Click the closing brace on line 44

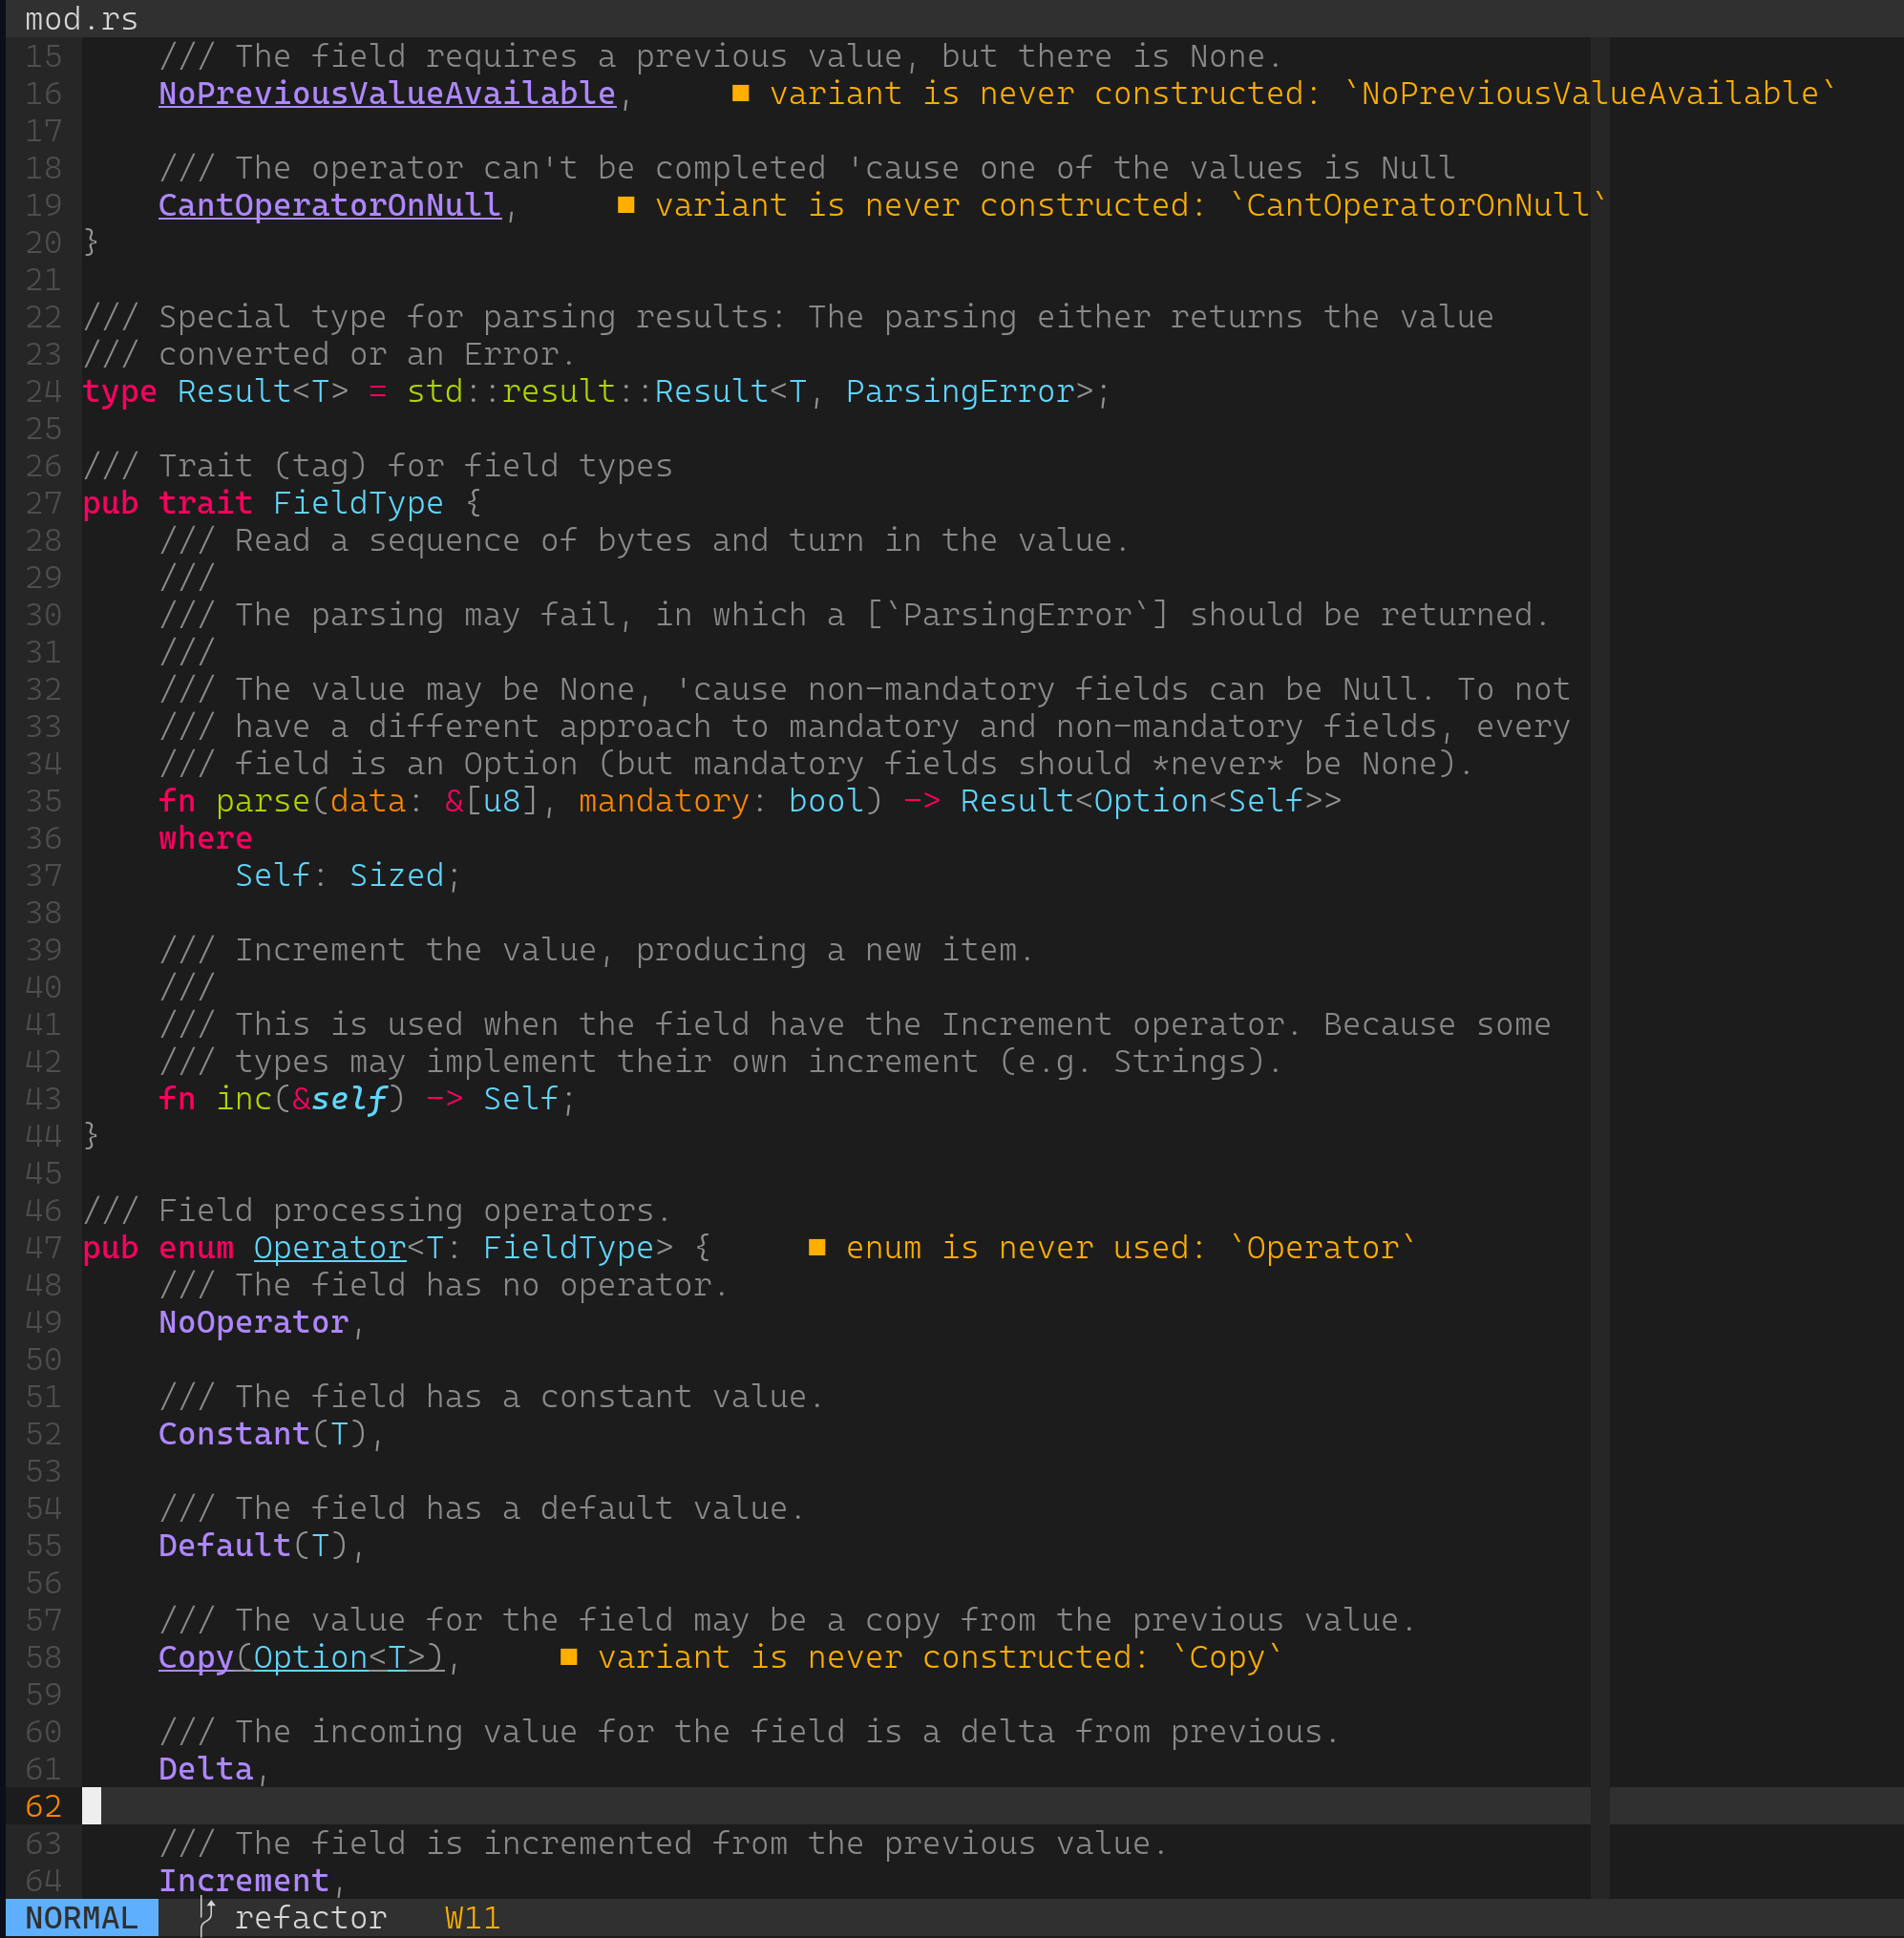click(x=91, y=1135)
